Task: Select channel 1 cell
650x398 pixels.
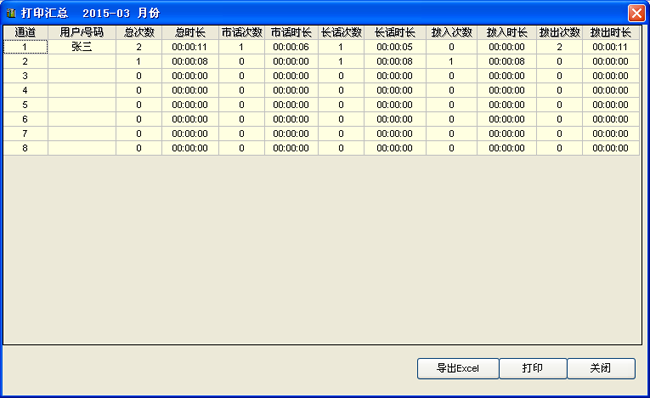Action: (25, 47)
